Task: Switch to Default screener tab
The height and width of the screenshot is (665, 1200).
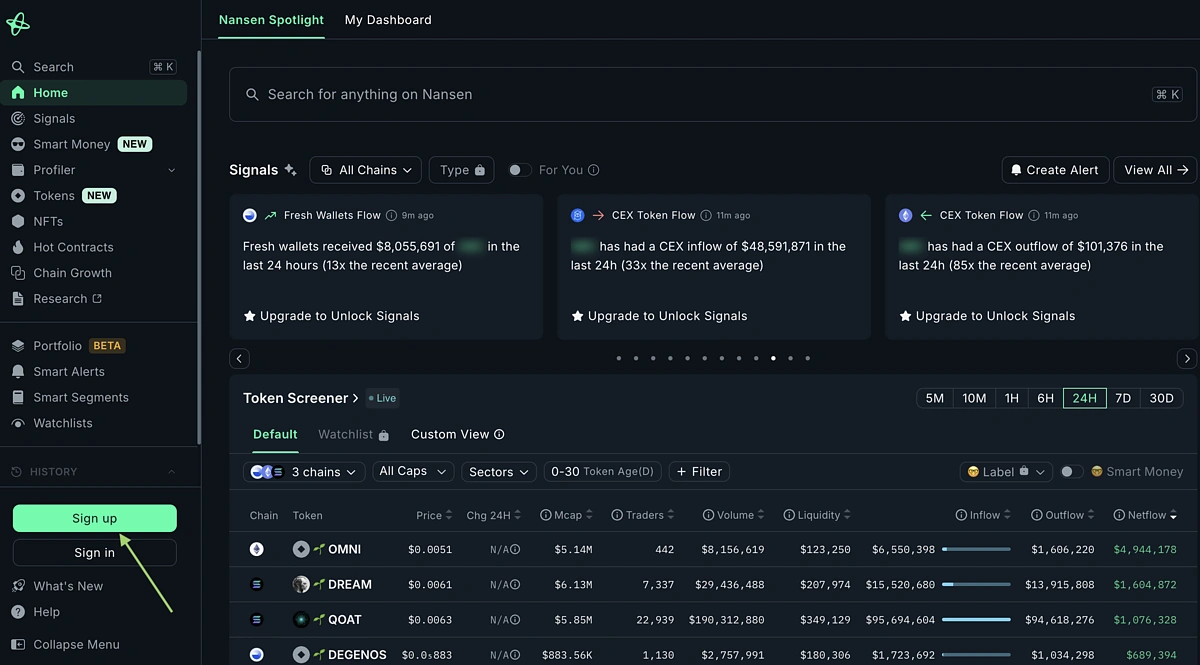Action: (275, 434)
